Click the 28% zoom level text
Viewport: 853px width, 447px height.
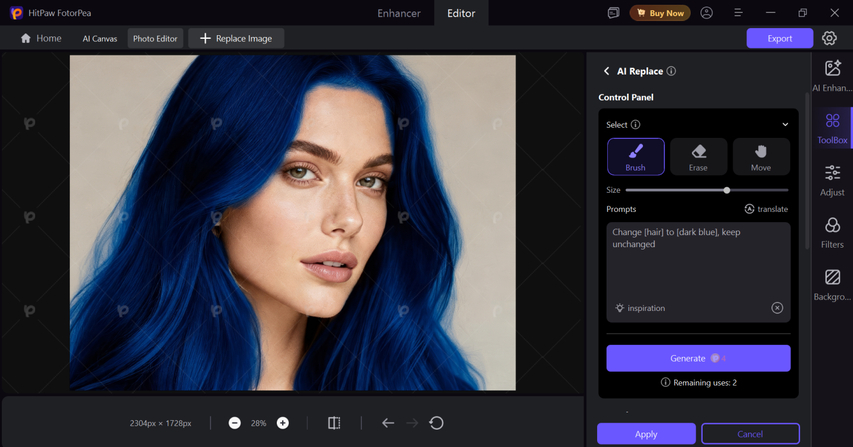(x=258, y=423)
